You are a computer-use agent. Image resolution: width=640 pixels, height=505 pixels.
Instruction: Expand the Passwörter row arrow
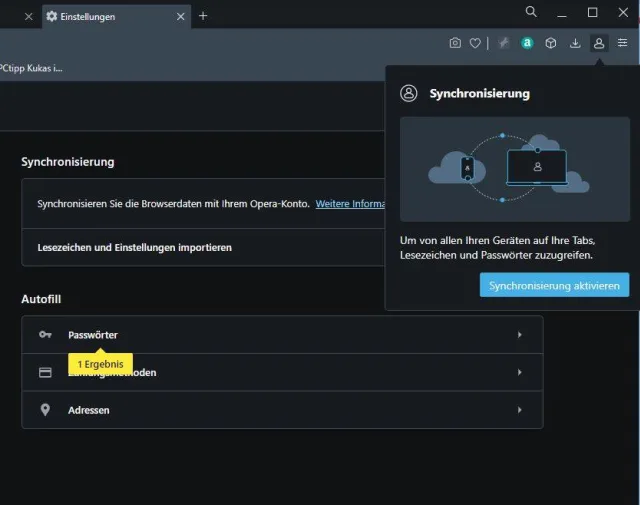tap(519, 335)
